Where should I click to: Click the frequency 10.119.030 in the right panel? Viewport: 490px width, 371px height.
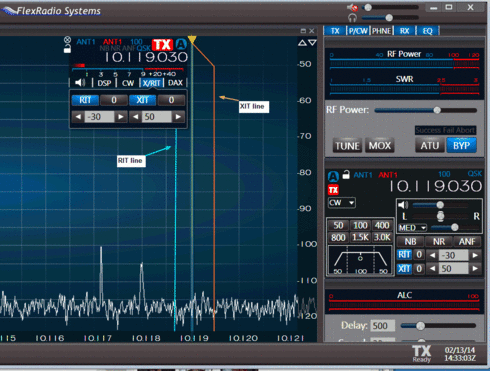pos(435,186)
